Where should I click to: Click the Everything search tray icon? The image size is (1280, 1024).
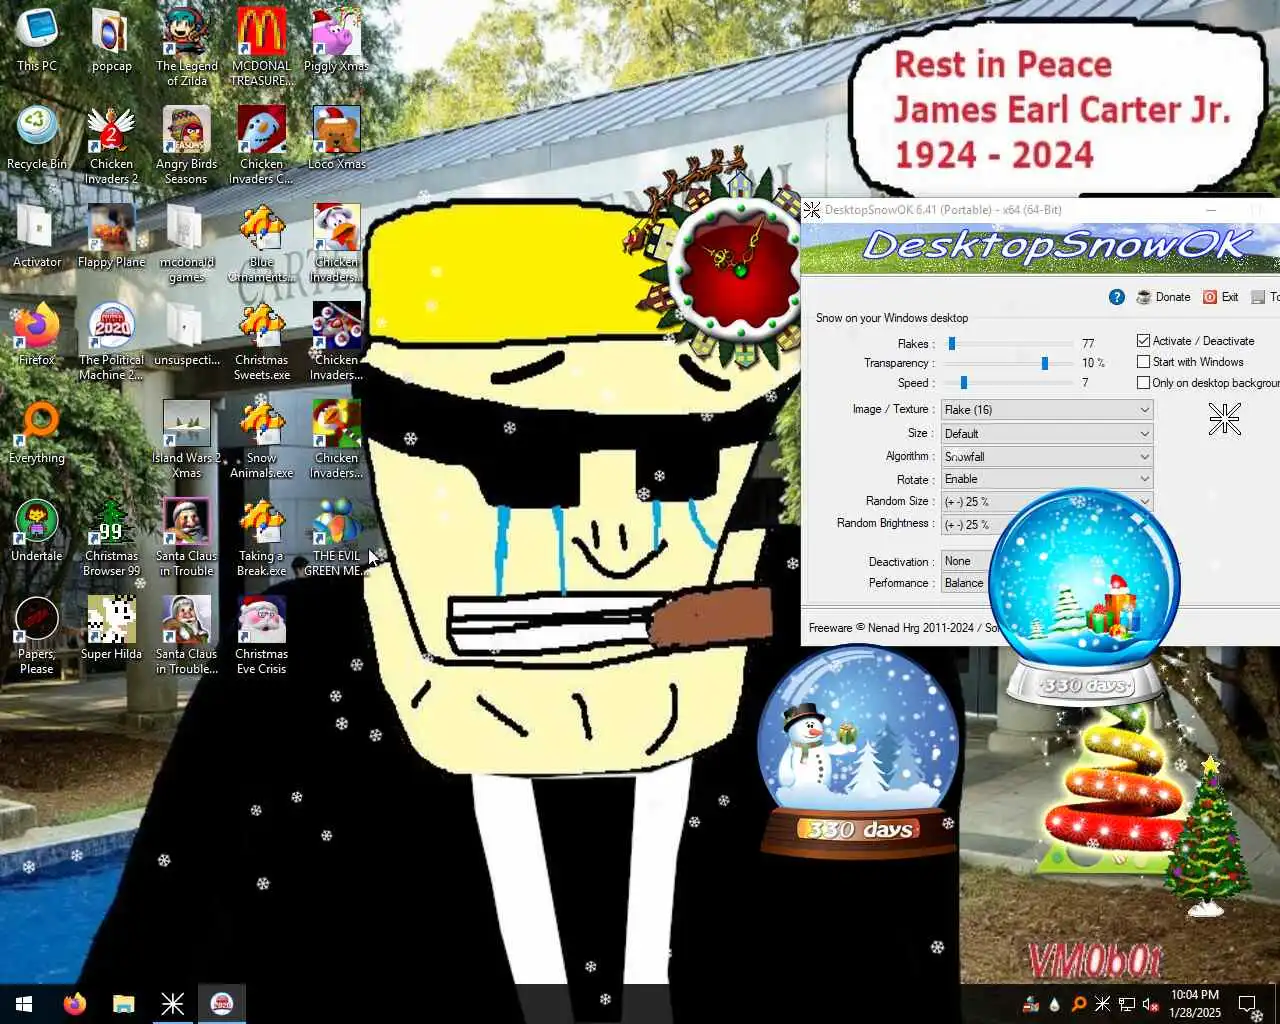[1078, 1004]
